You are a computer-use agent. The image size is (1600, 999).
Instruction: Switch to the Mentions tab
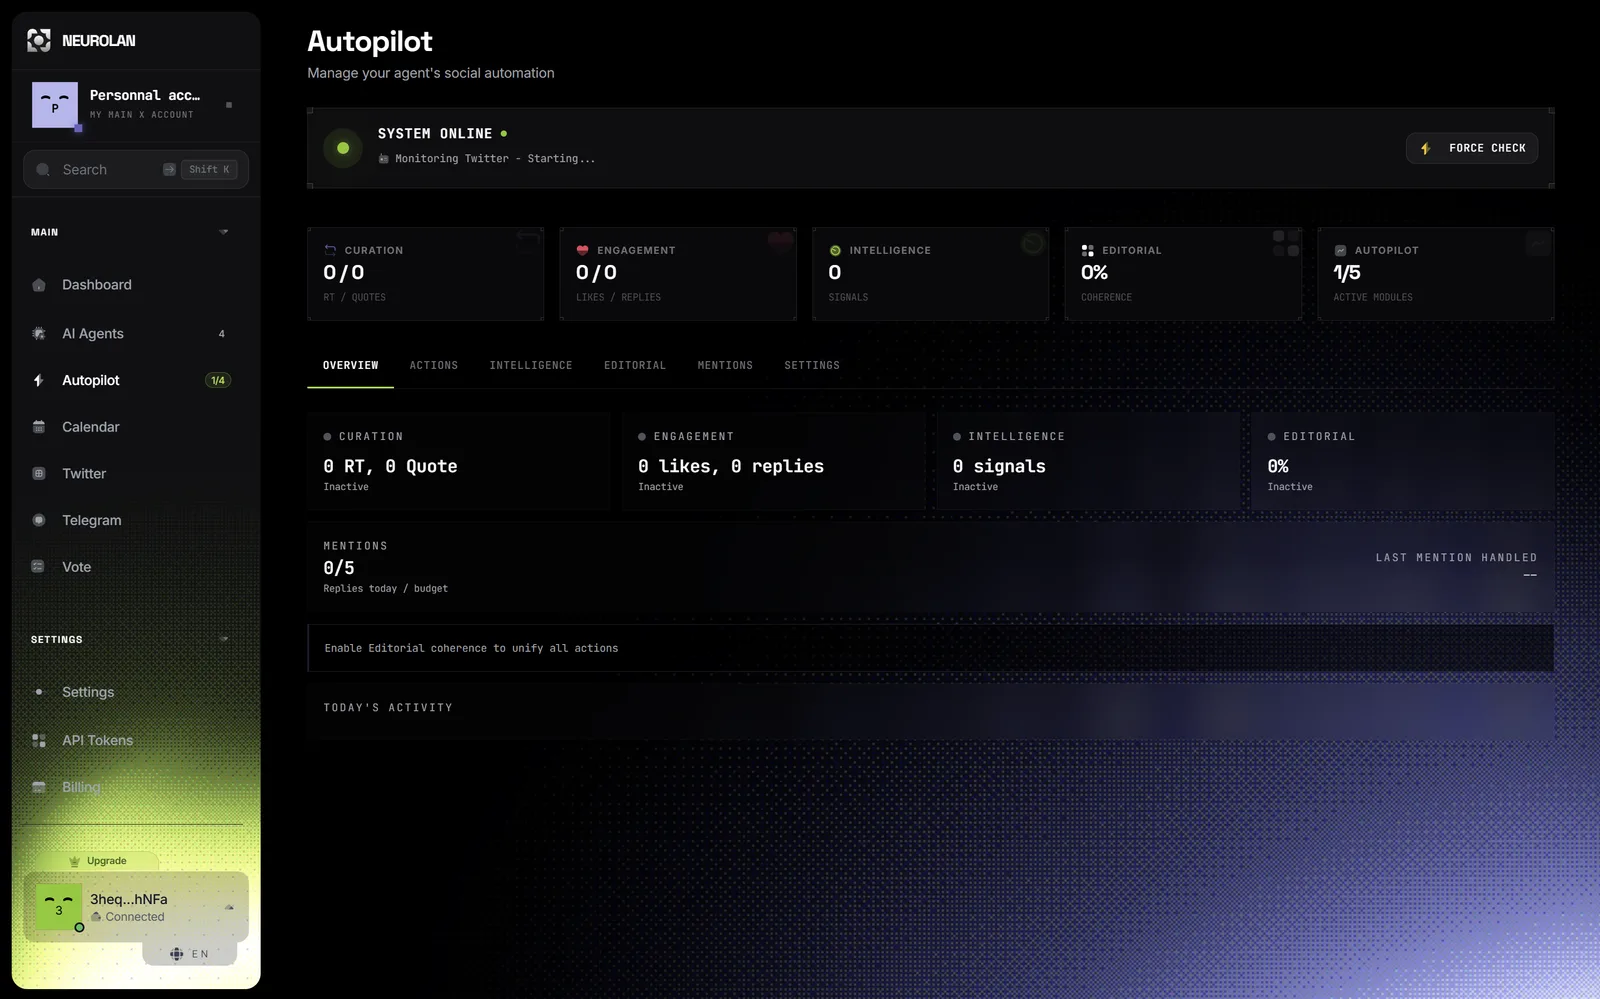(x=725, y=366)
